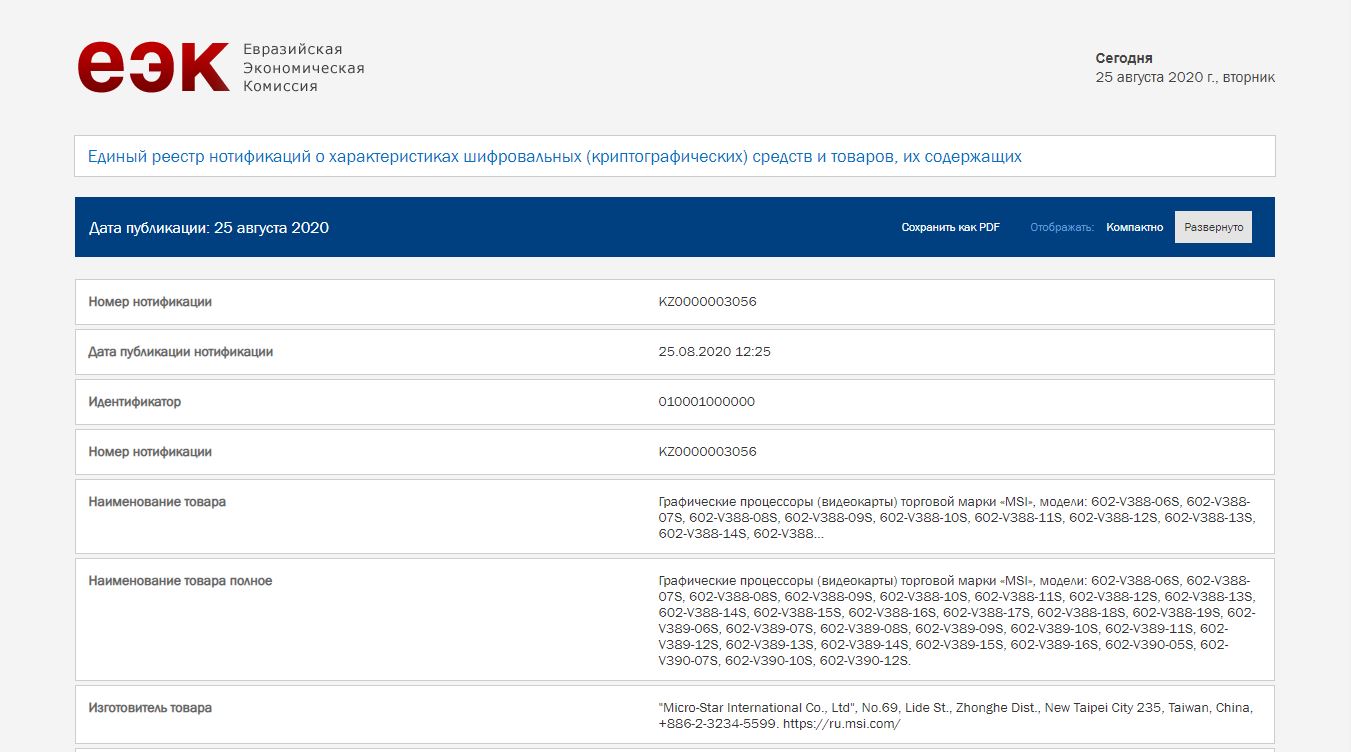Click the Наименование товара полное row label
1351x752 pixels.
[x=180, y=581]
